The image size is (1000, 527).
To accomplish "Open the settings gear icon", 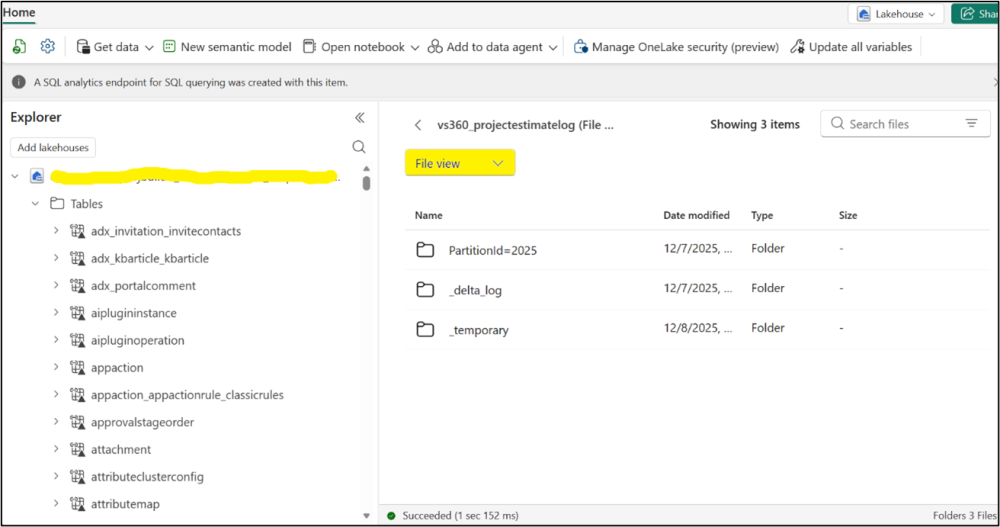I will pos(47,47).
